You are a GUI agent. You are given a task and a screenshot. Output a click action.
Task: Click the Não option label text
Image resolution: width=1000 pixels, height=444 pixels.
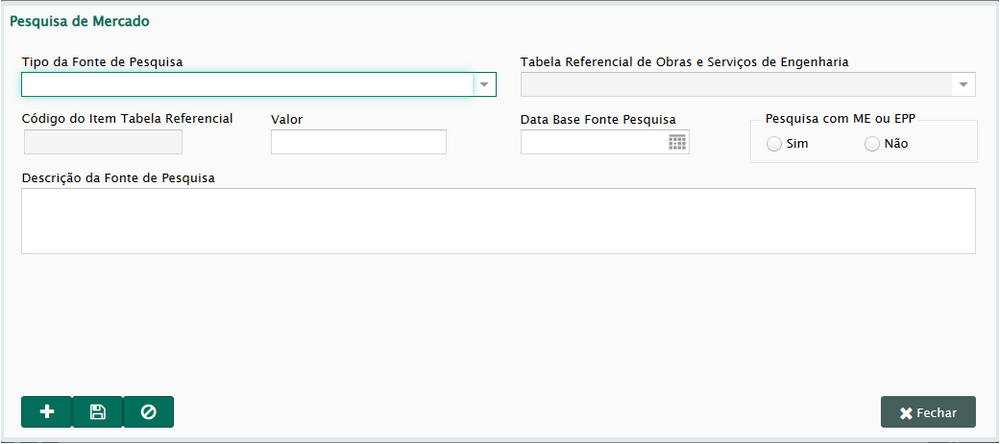[896, 144]
